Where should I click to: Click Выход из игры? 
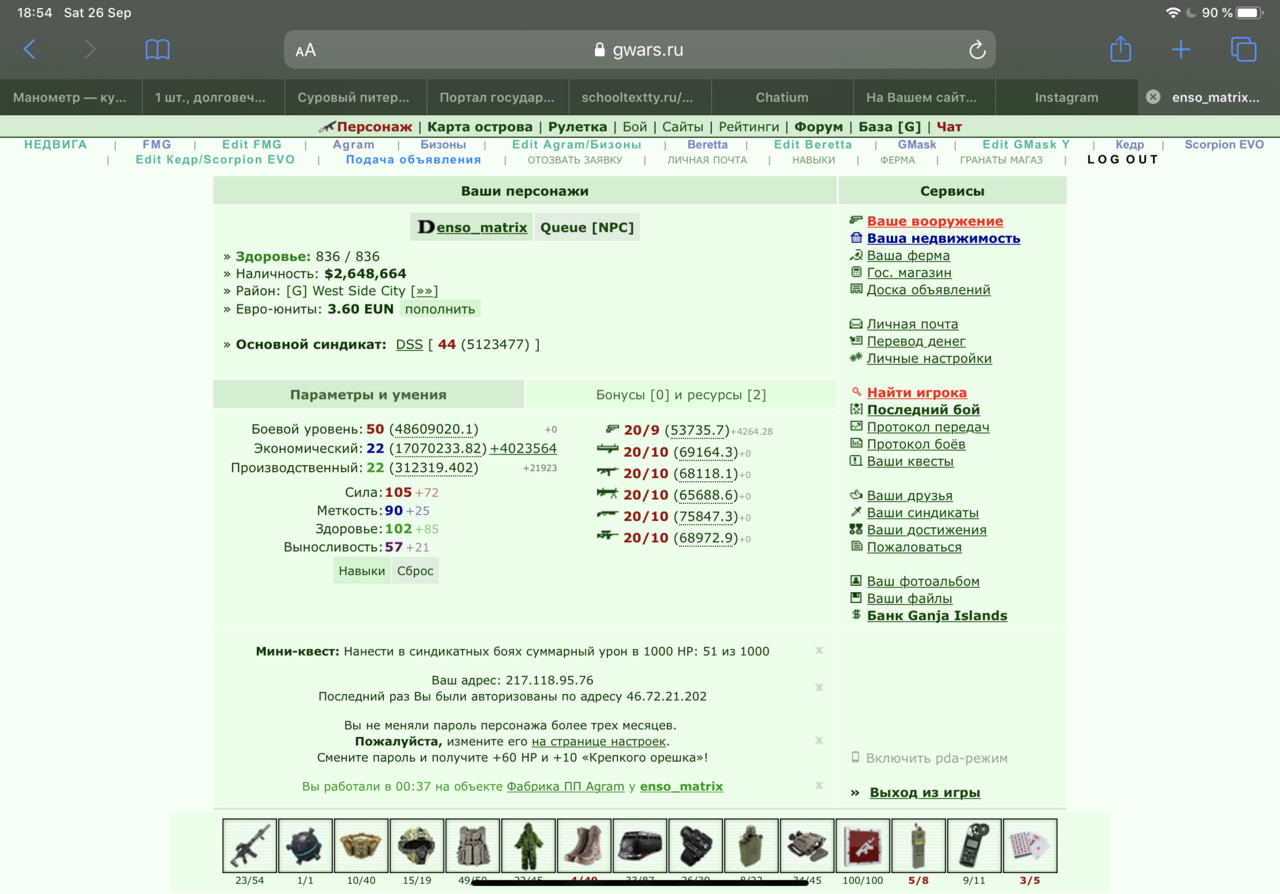pyautogui.click(x=925, y=793)
